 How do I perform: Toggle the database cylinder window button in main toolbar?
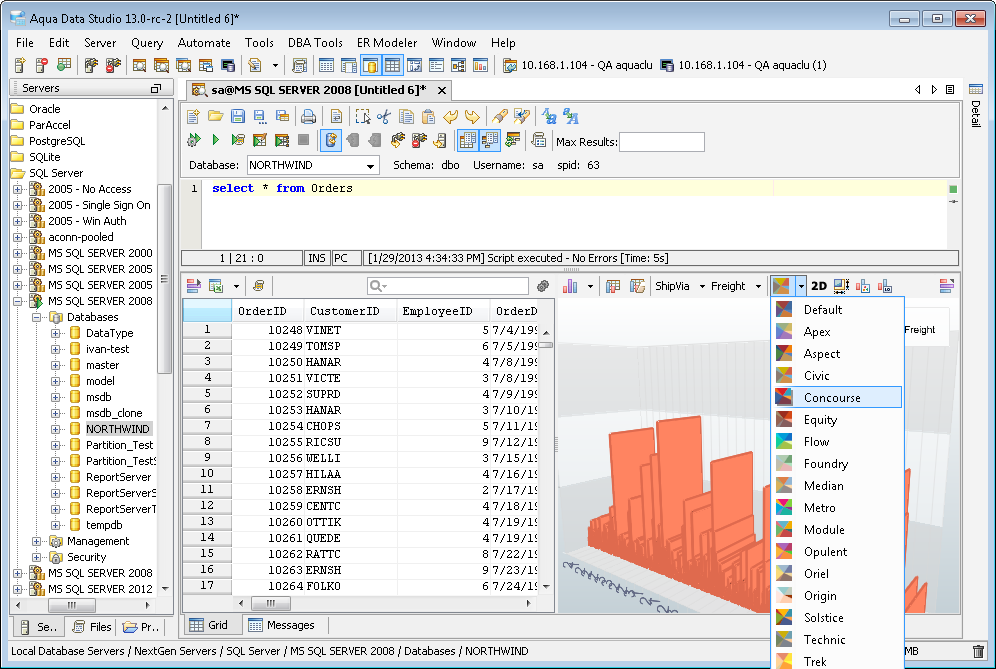pyautogui.click(x=370, y=65)
